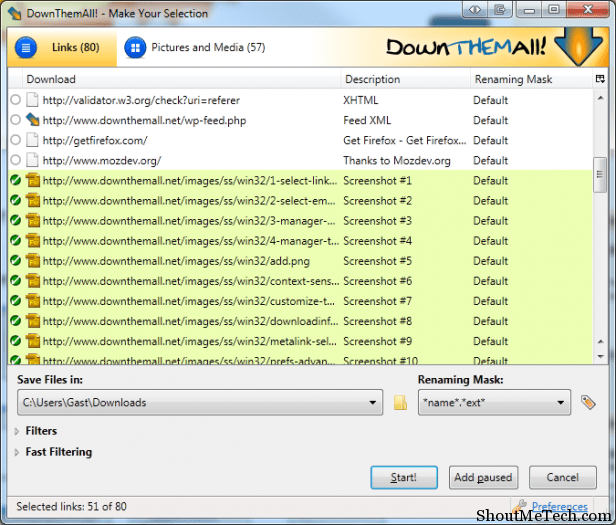Click the DownThemAll logo arrow banner

coord(579,46)
